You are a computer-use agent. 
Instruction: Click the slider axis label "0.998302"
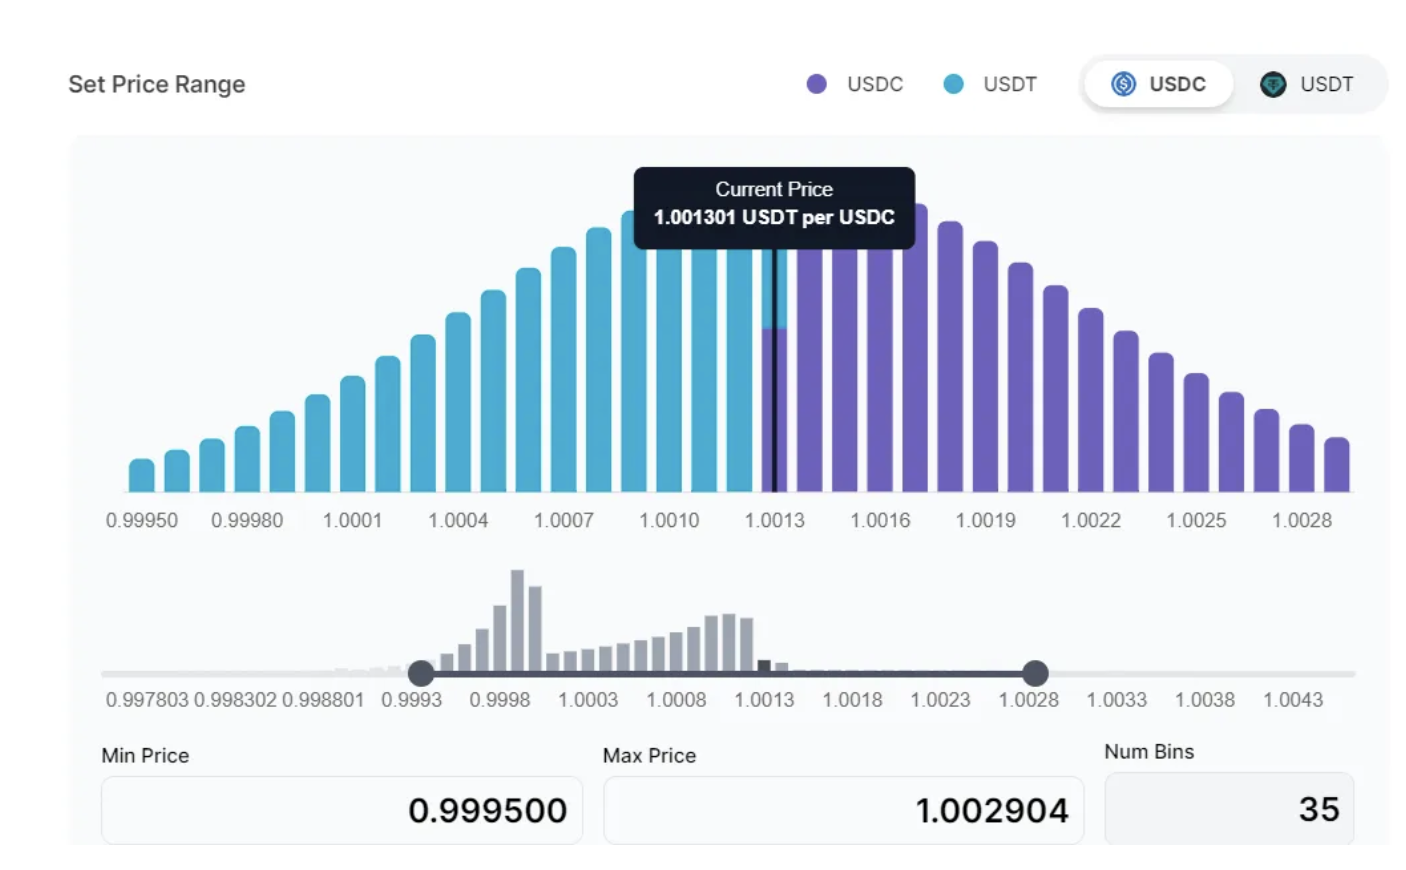(235, 700)
